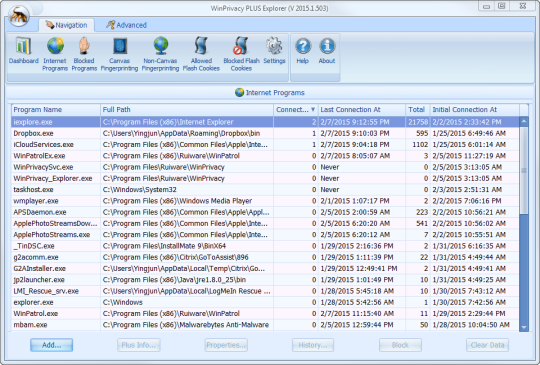Click the WinPrivacy application logo button
The height and width of the screenshot is (365, 540).
19,15
